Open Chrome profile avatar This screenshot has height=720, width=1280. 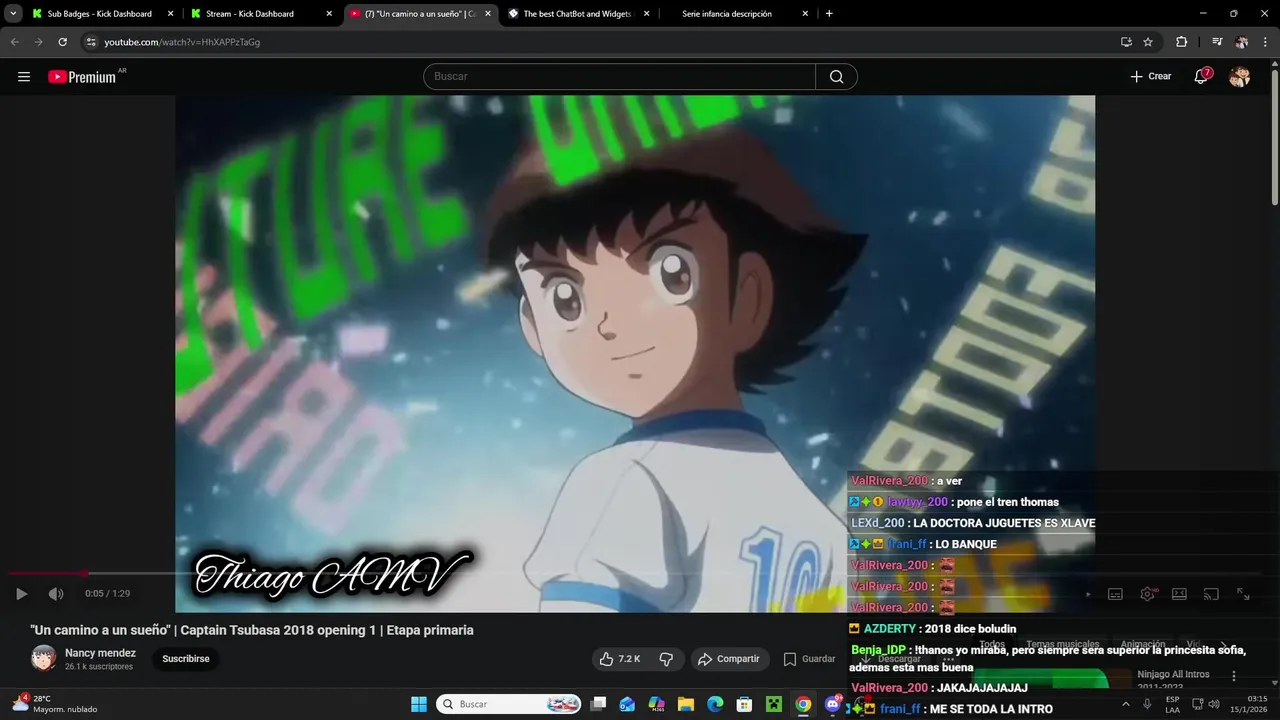pyautogui.click(x=1241, y=42)
